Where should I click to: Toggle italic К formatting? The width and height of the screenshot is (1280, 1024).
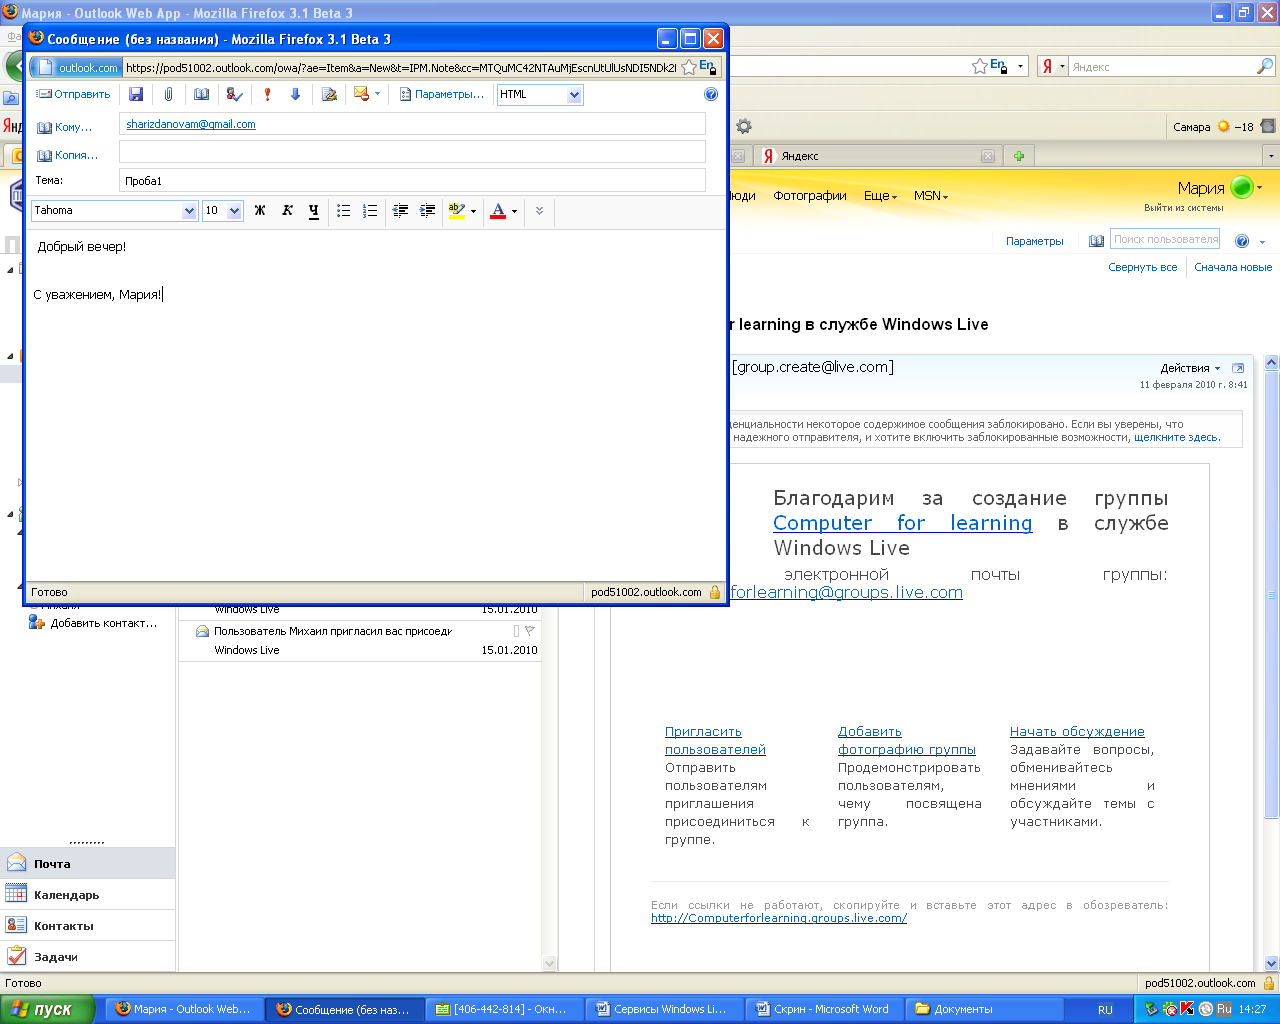(x=287, y=210)
